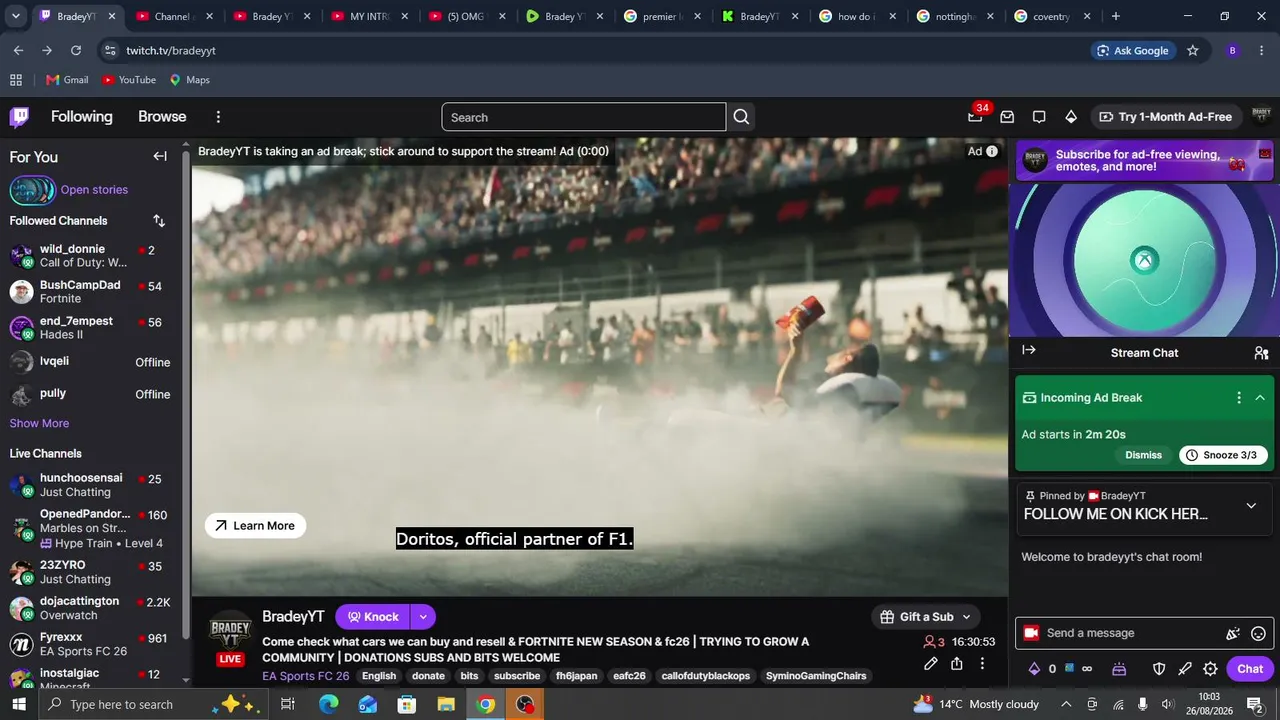Viewport: 1280px width, 720px height.
Task: Open File Explorer from taskbar
Action: click(x=446, y=705)
